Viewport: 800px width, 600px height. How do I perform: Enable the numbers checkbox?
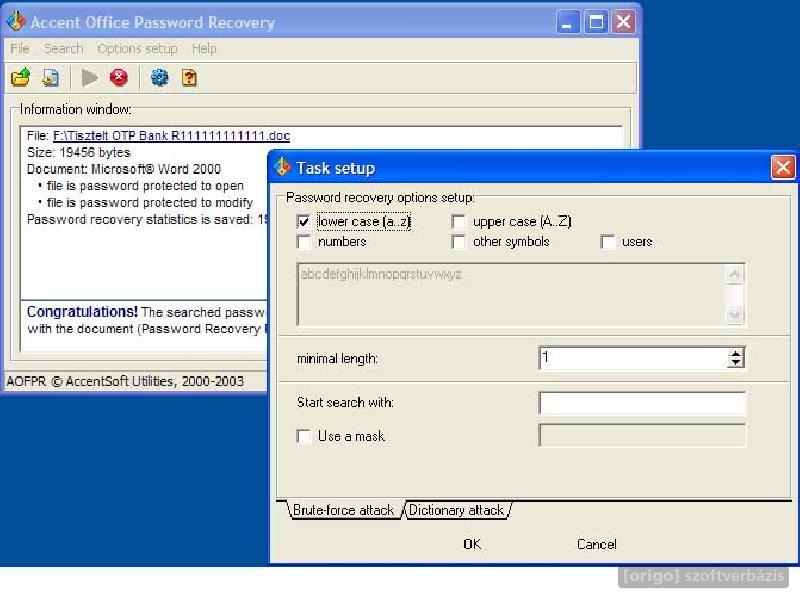pyautogui.click(x=304, y=241)
